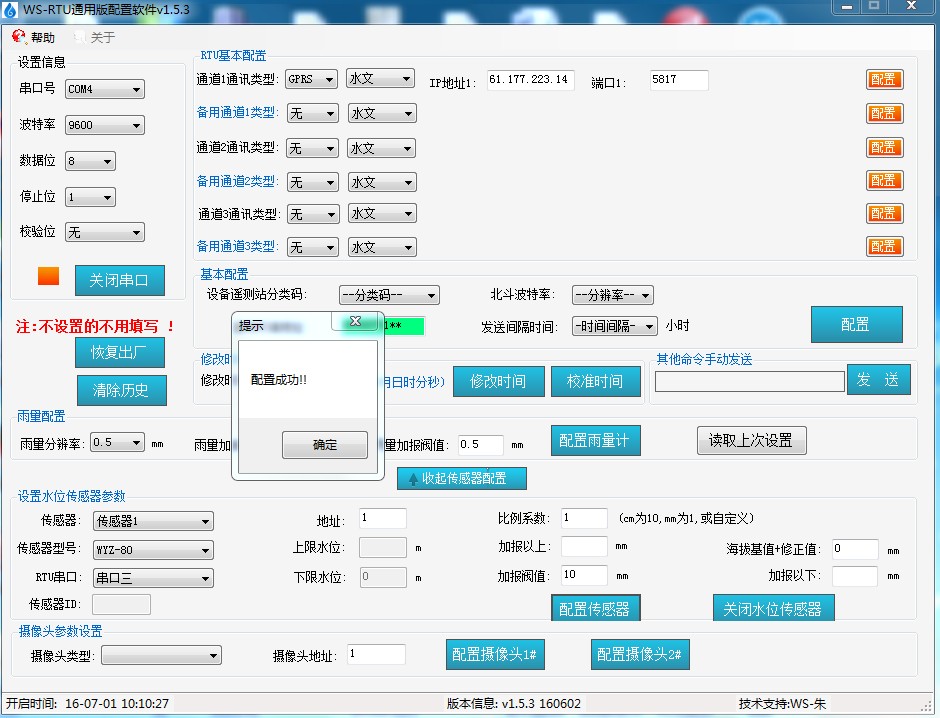Close the 提示 dialog with X button
940x718 pixels.
coord(353,322)
